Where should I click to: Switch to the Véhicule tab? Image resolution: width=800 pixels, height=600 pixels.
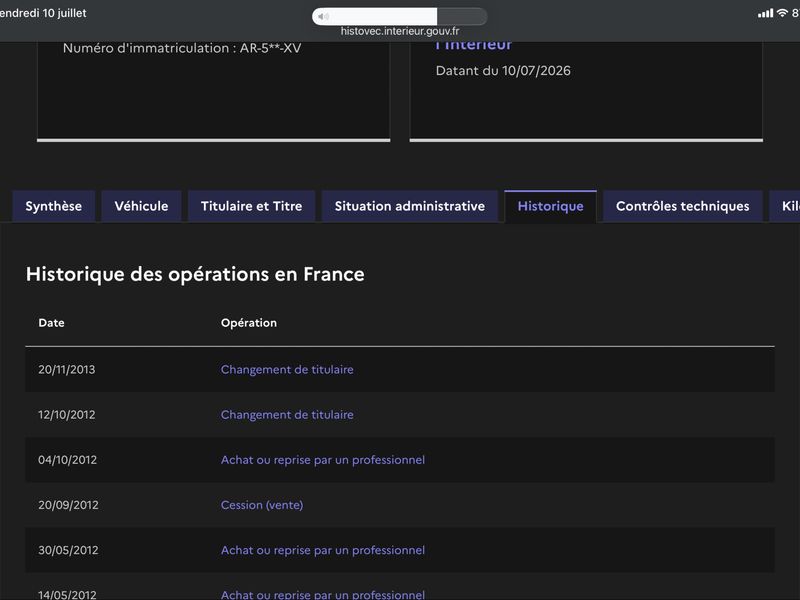[x=141, y=206]
